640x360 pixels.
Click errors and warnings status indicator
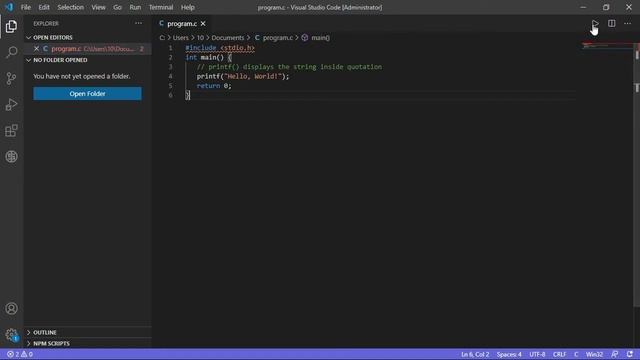tap(20, 354)
